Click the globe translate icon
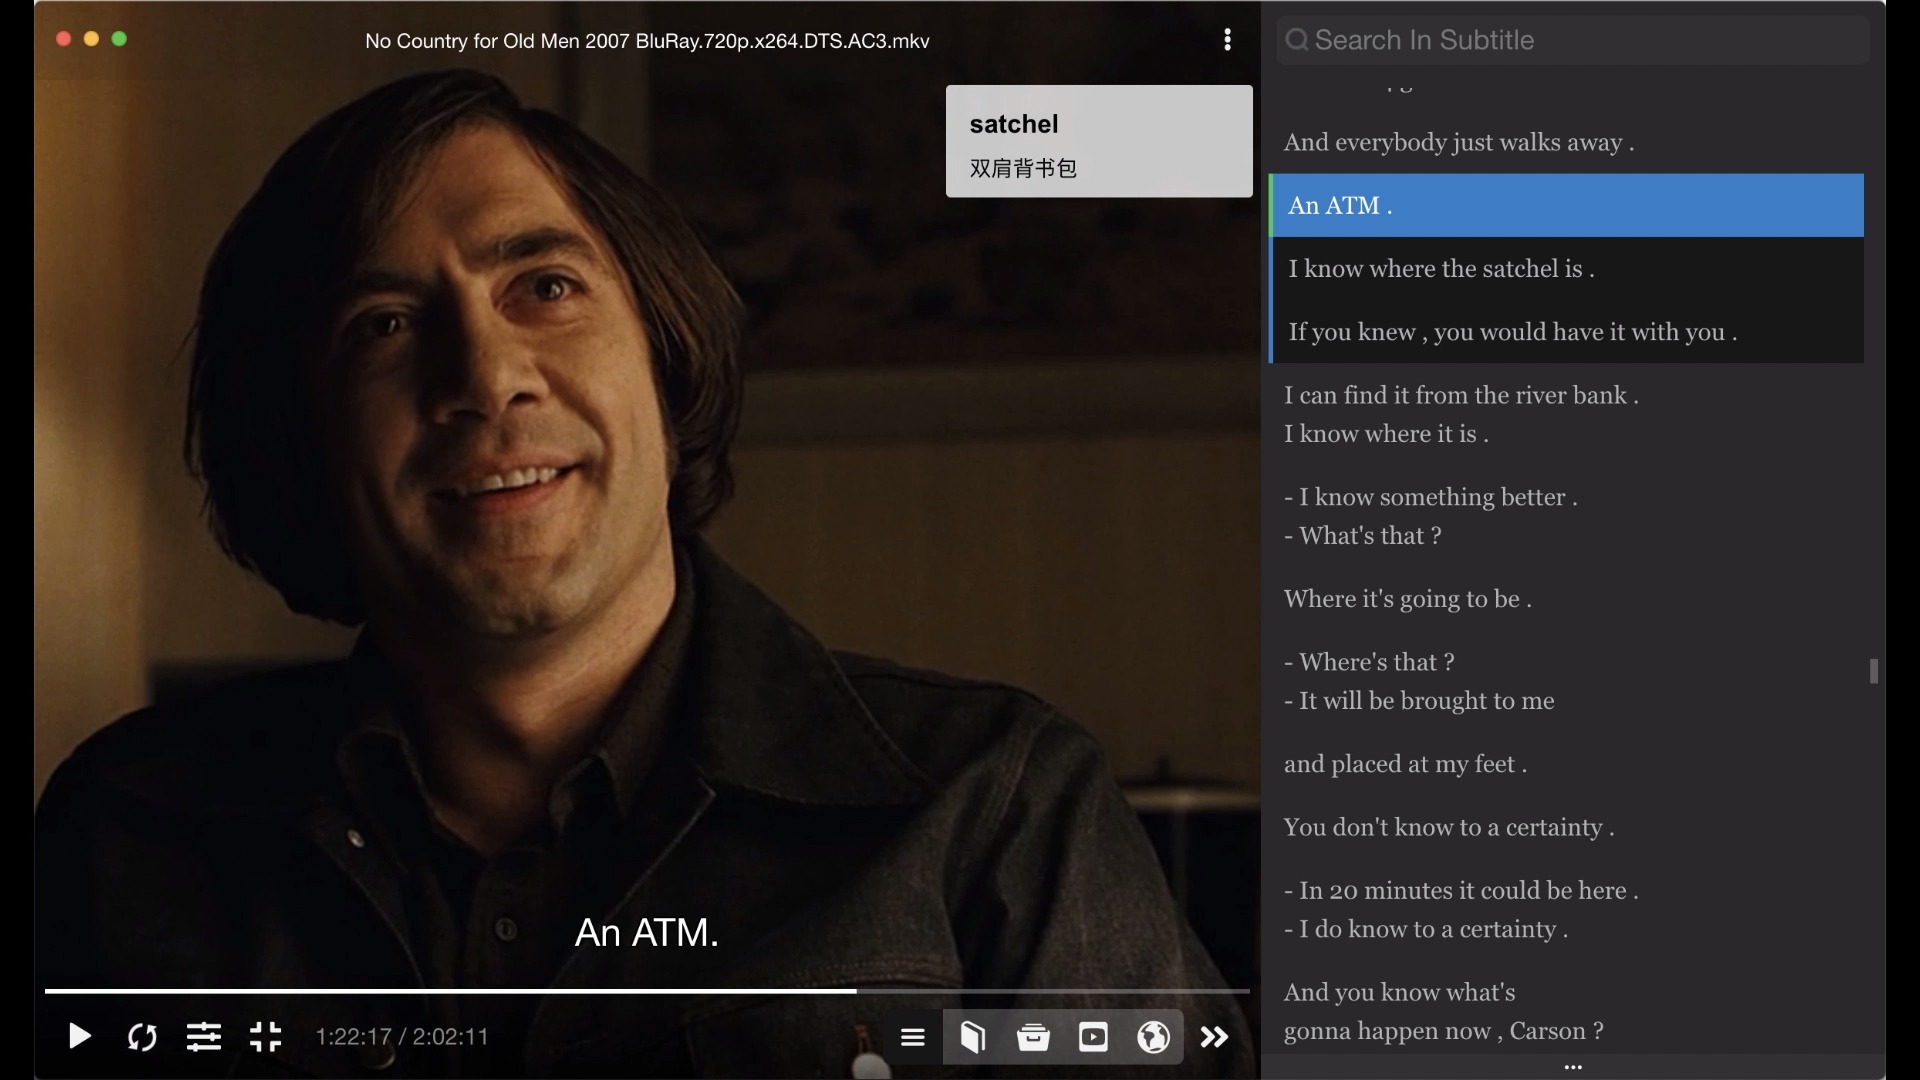 point(1153,1038)
